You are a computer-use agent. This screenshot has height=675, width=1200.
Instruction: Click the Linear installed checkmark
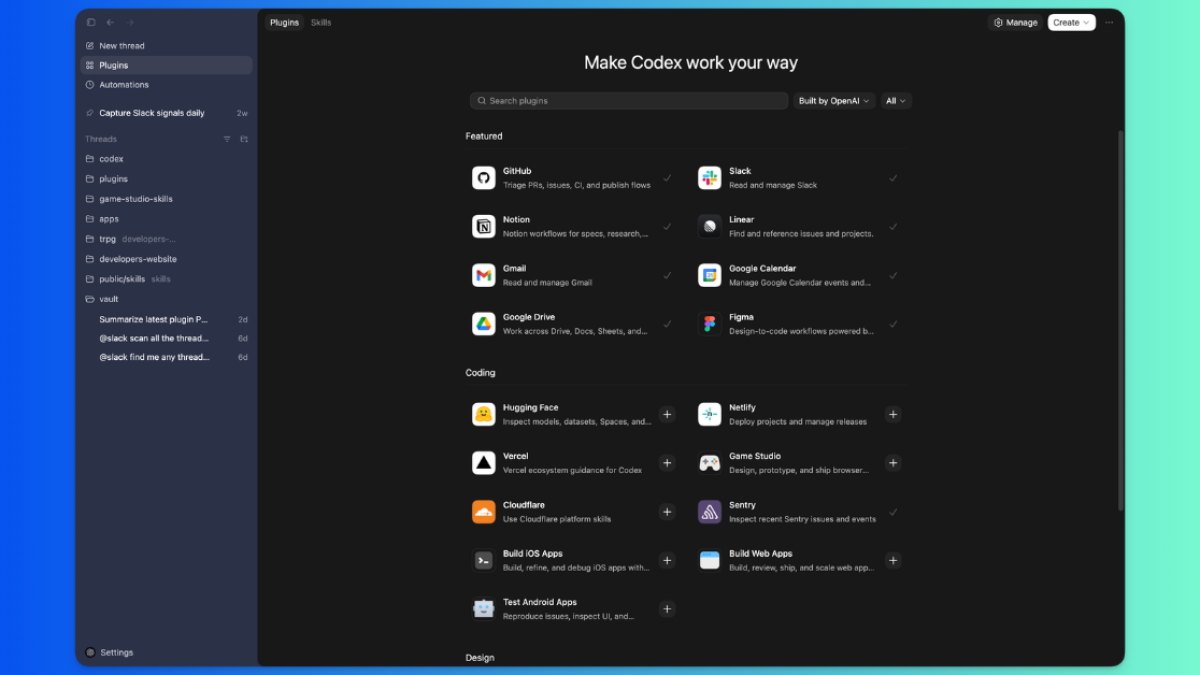pyautogui.click(x=893, y=226)
